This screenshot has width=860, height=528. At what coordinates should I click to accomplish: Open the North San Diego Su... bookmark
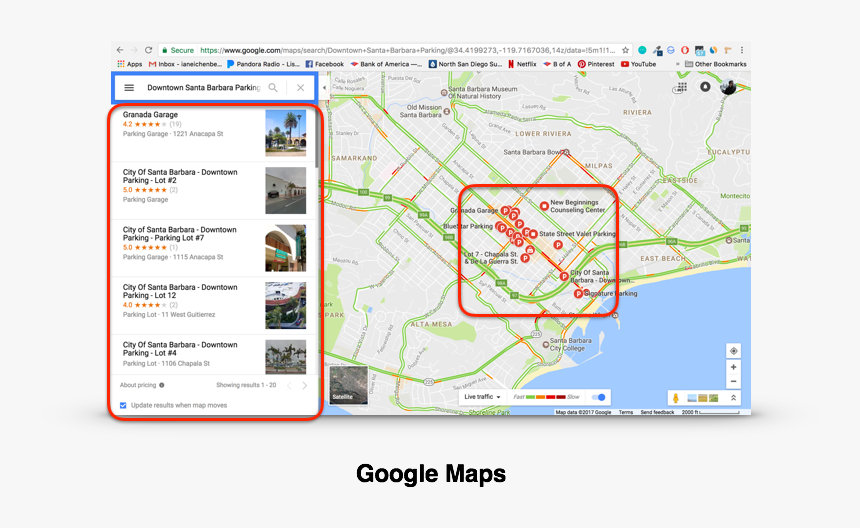465,64
